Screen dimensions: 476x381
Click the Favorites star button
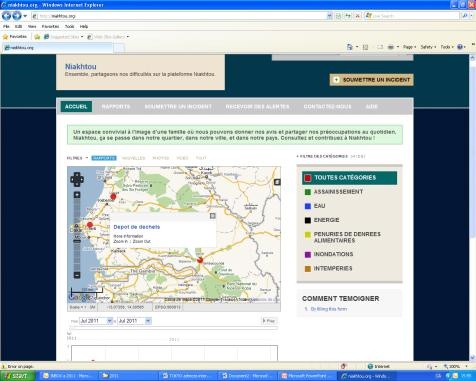click(x=15, y=37)
